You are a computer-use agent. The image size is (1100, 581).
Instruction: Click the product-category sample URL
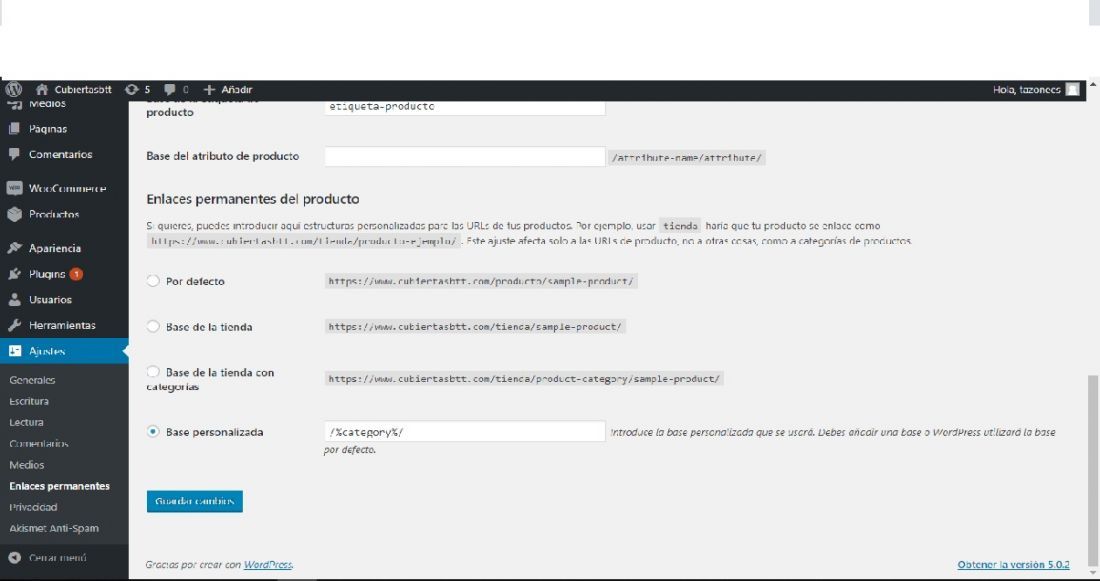coord(524,379)
